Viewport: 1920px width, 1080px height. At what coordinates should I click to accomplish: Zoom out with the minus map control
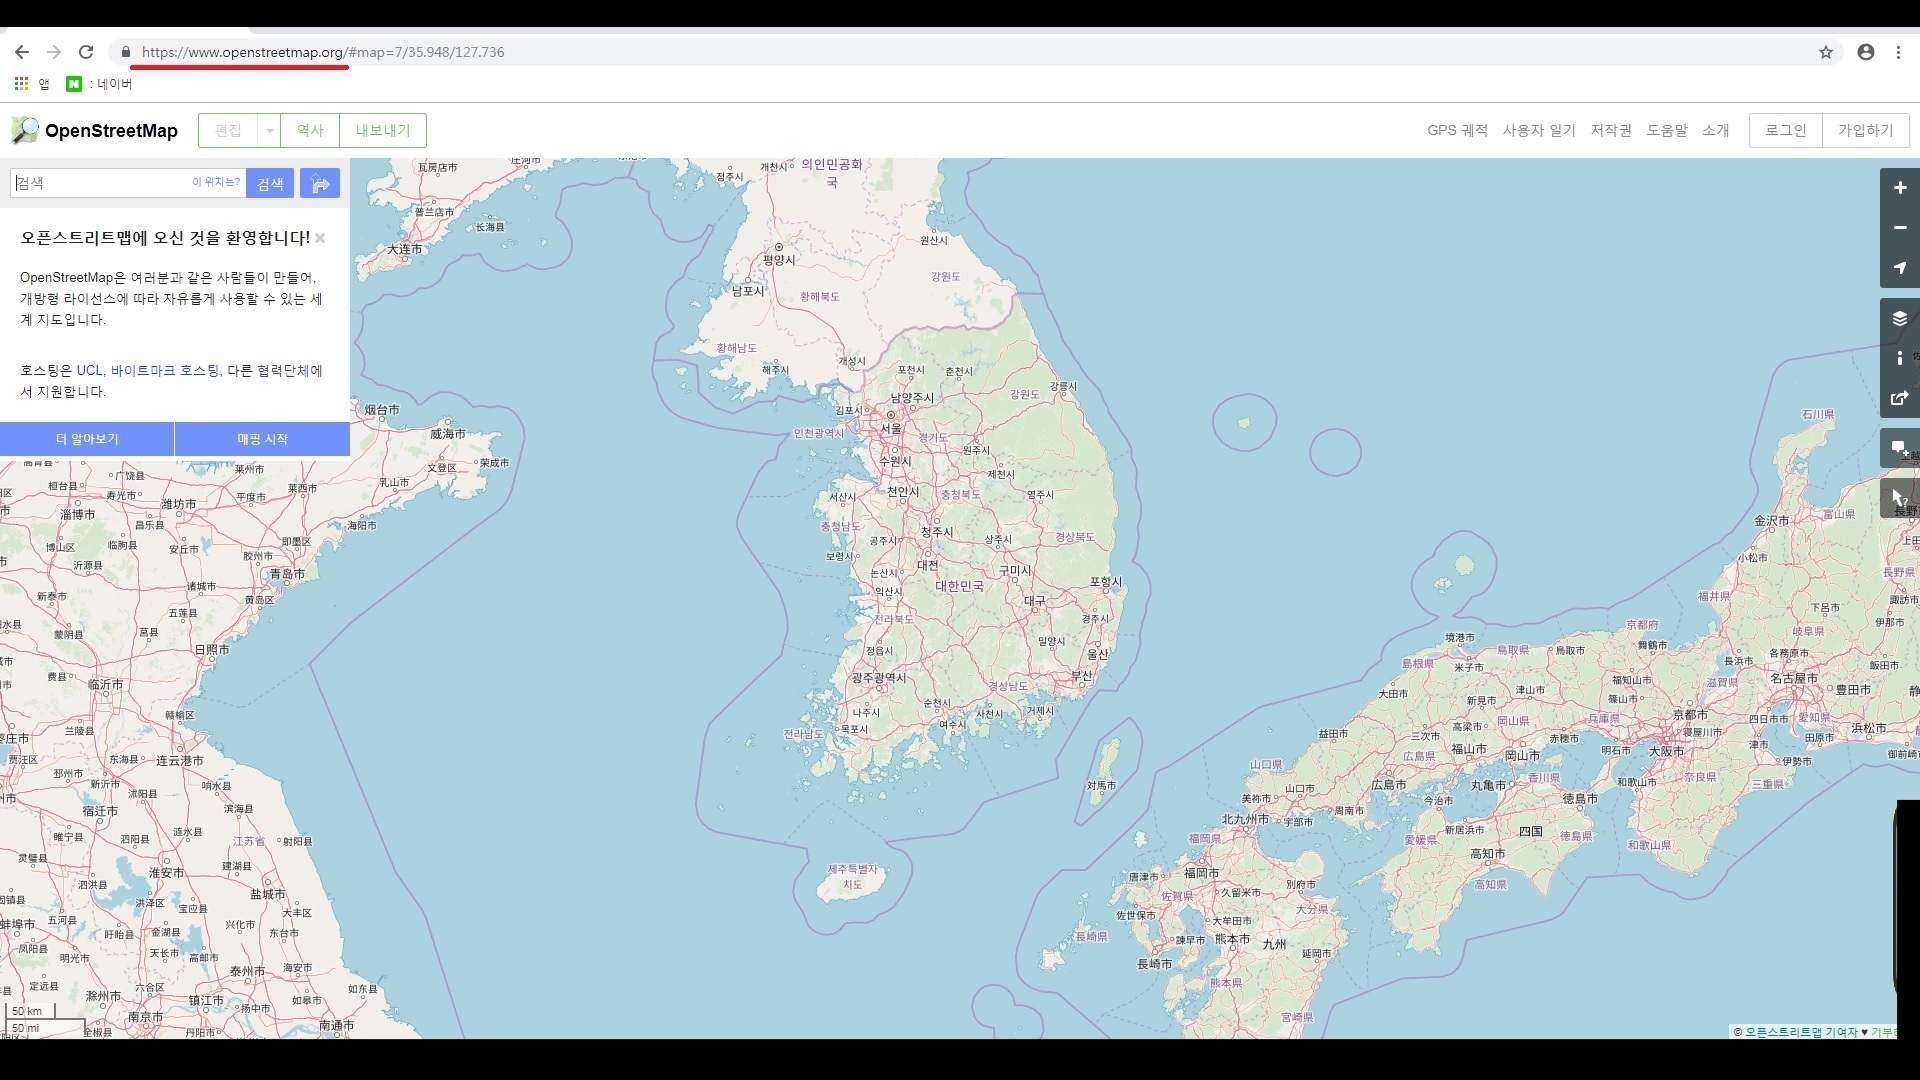1900,228
